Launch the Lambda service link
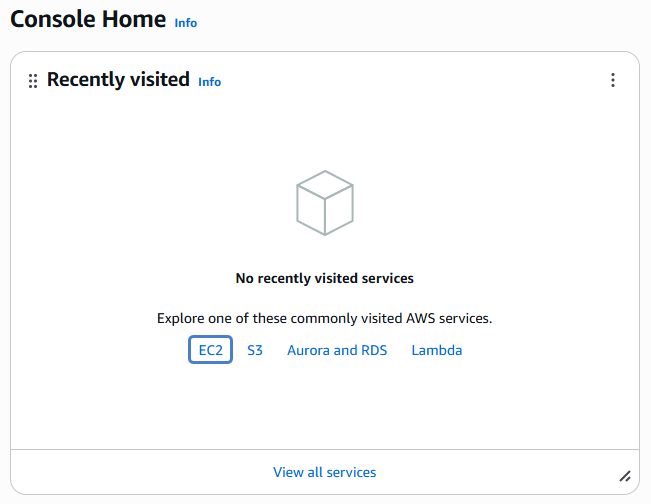The width and height of the screenshot is (651, 504). [437, 350]
